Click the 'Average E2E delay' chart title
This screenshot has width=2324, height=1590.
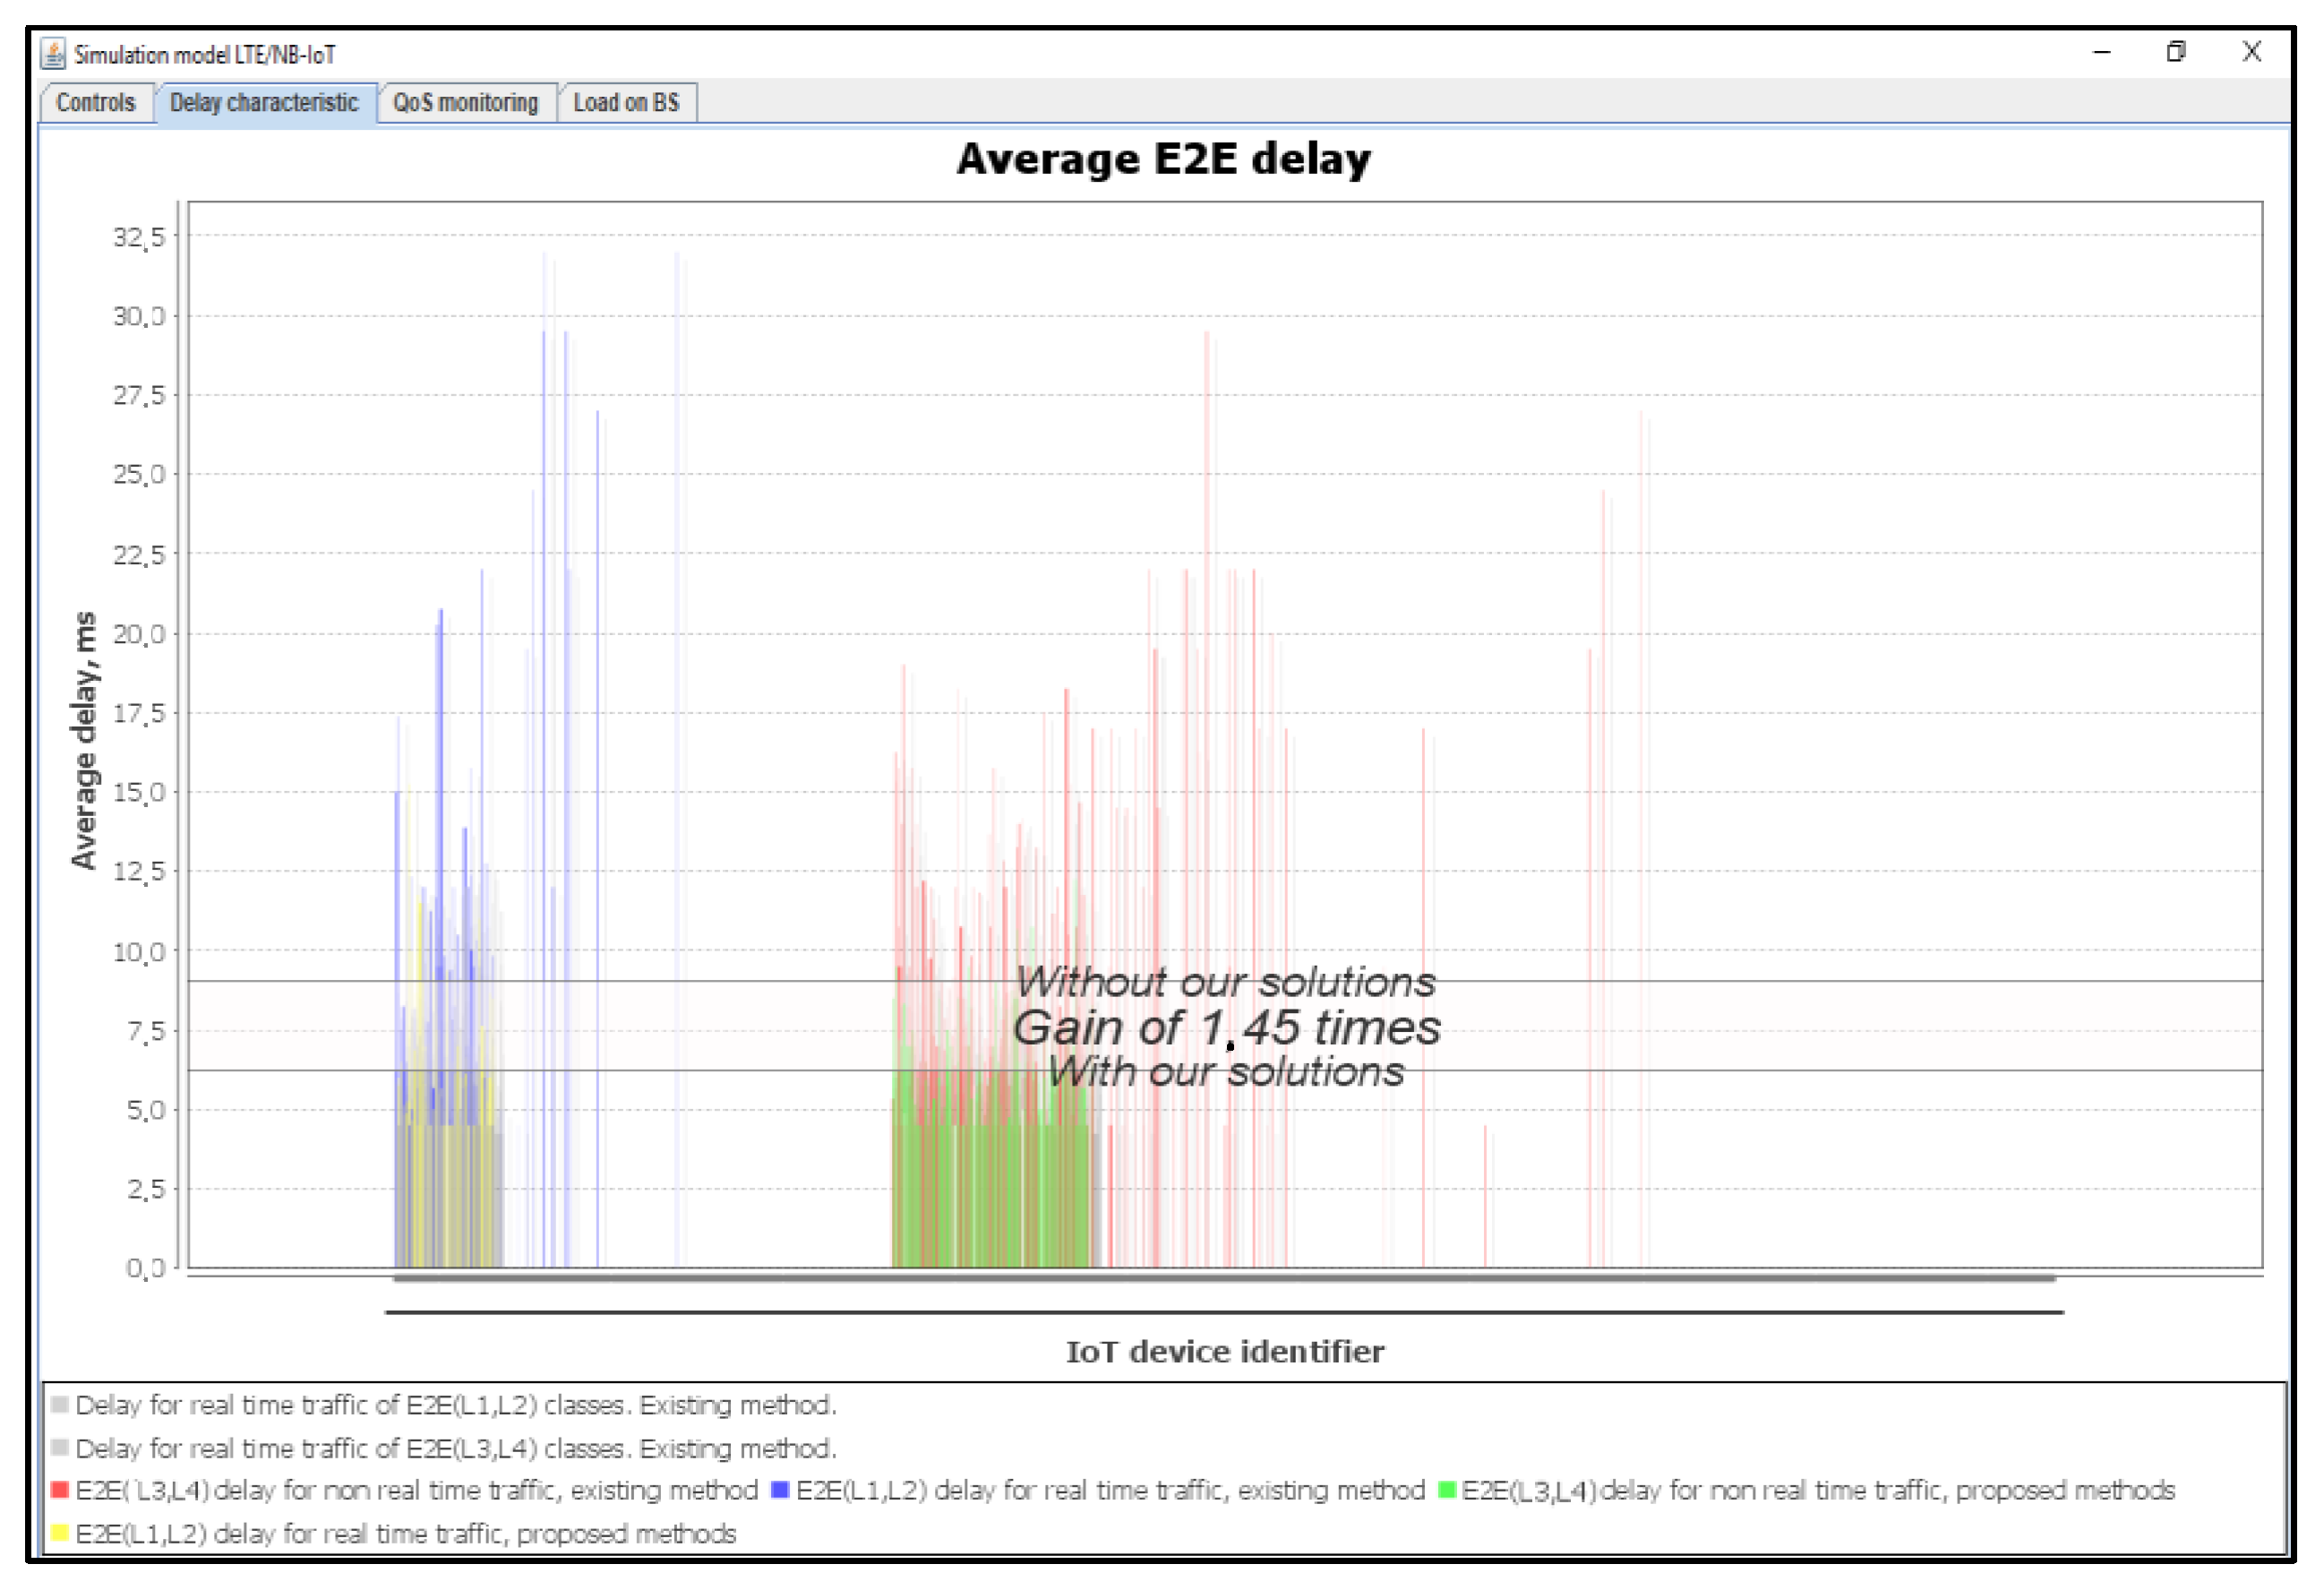1163,160
